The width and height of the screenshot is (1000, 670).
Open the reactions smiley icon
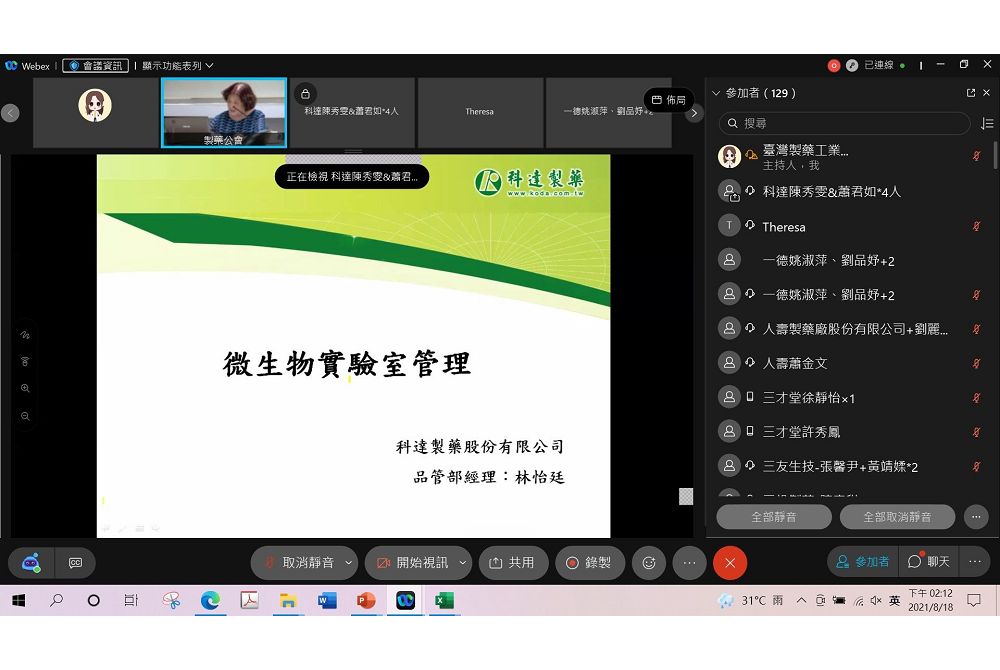point(649,563)
